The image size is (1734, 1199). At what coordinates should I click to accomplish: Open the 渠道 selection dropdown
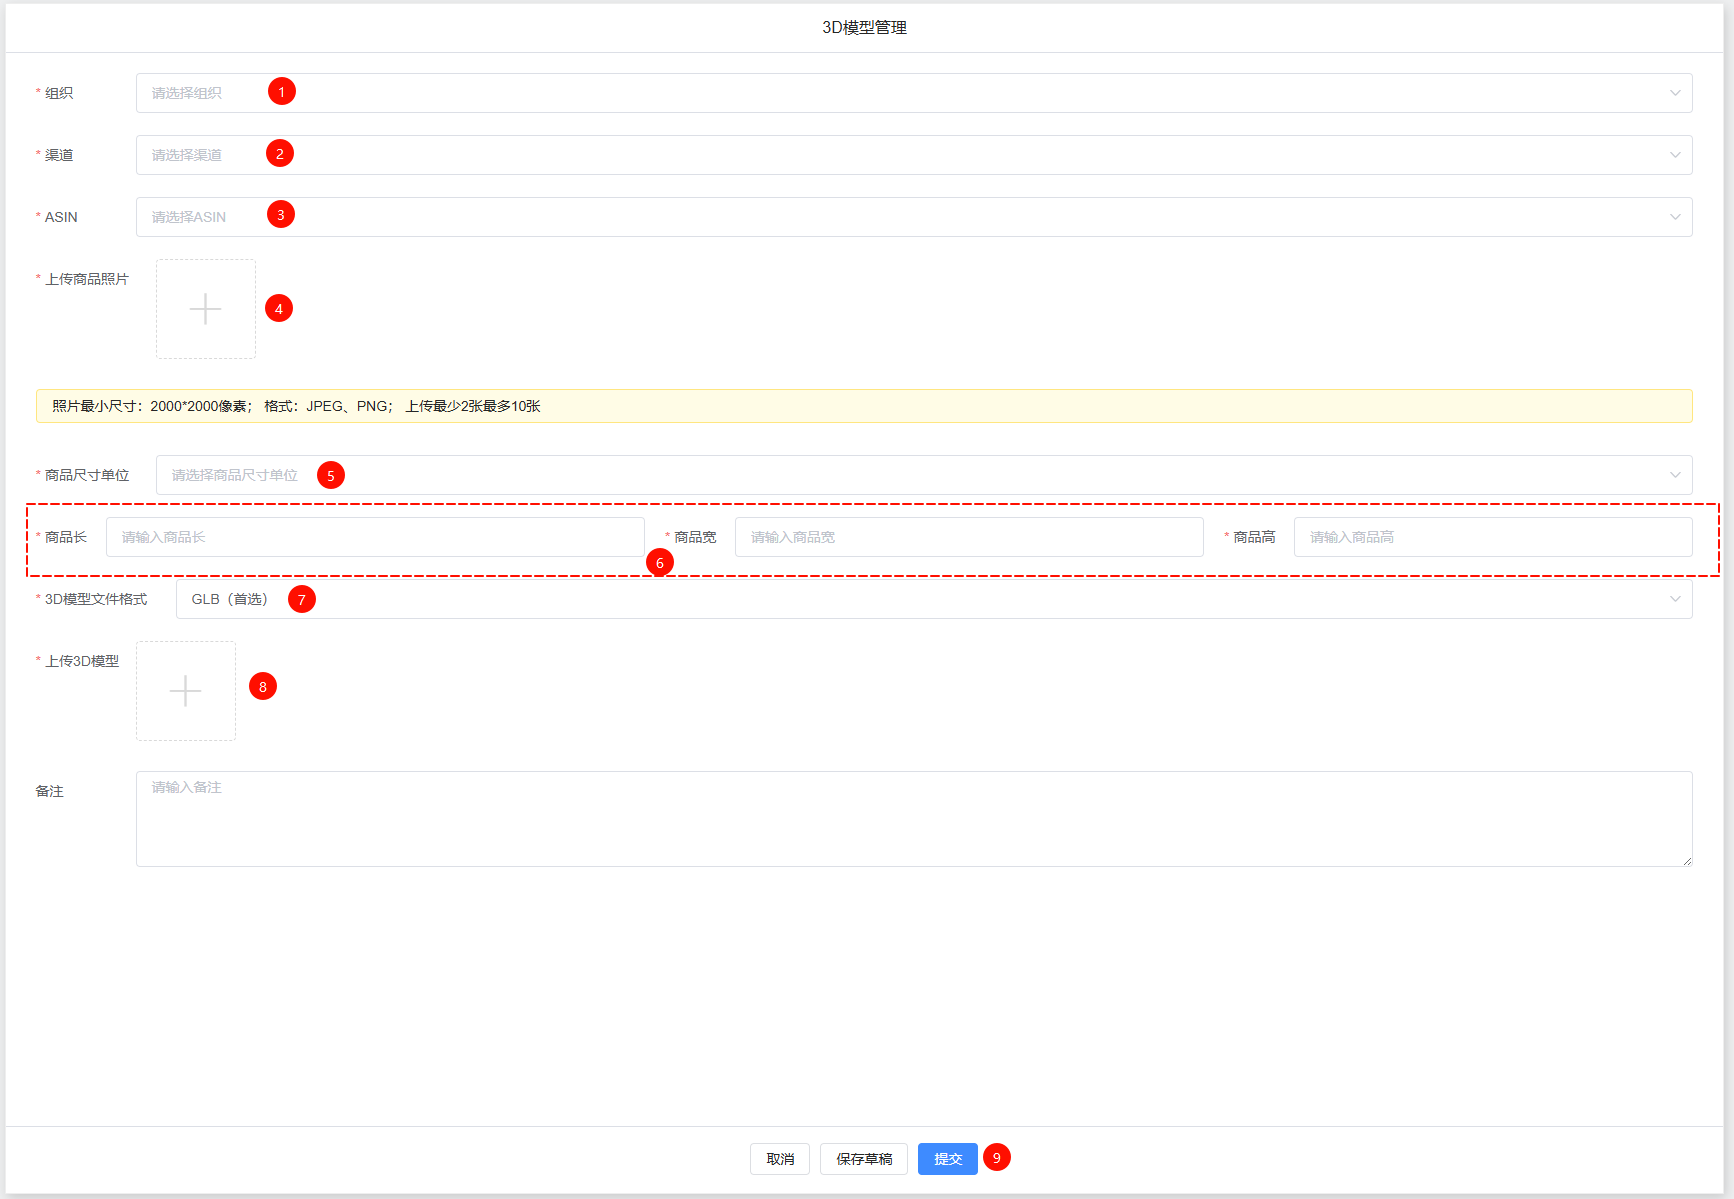pos(900,155)
